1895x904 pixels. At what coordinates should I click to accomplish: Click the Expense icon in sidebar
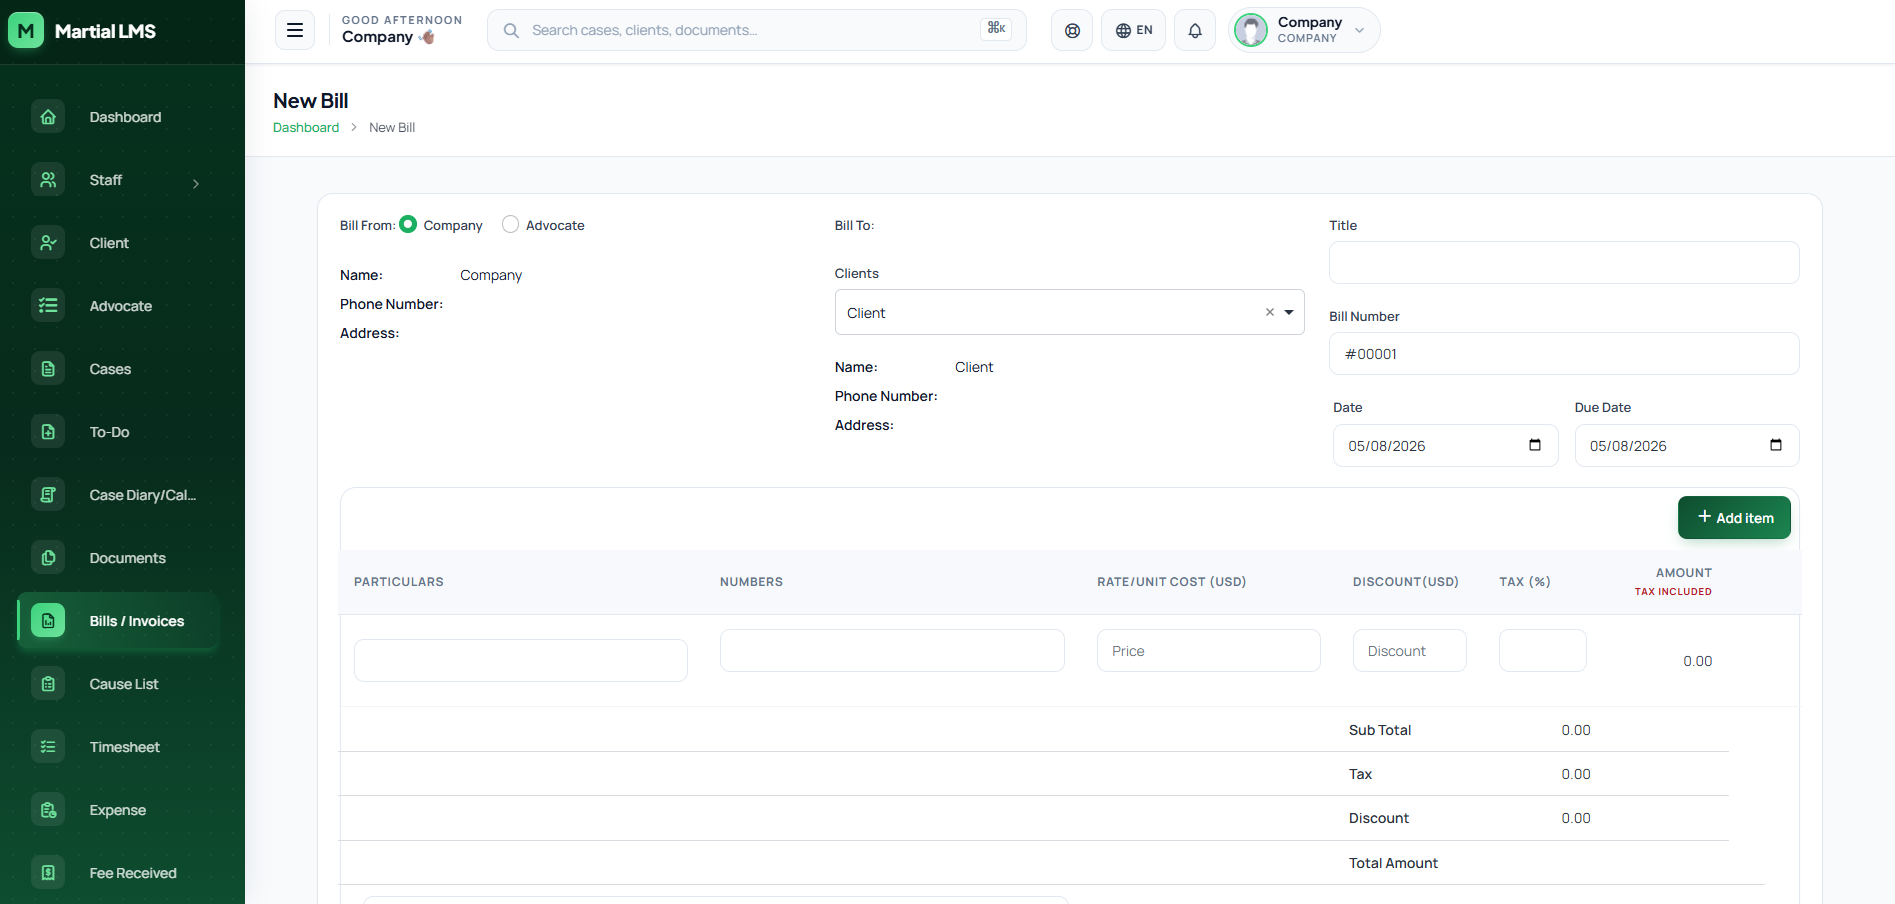48,810
